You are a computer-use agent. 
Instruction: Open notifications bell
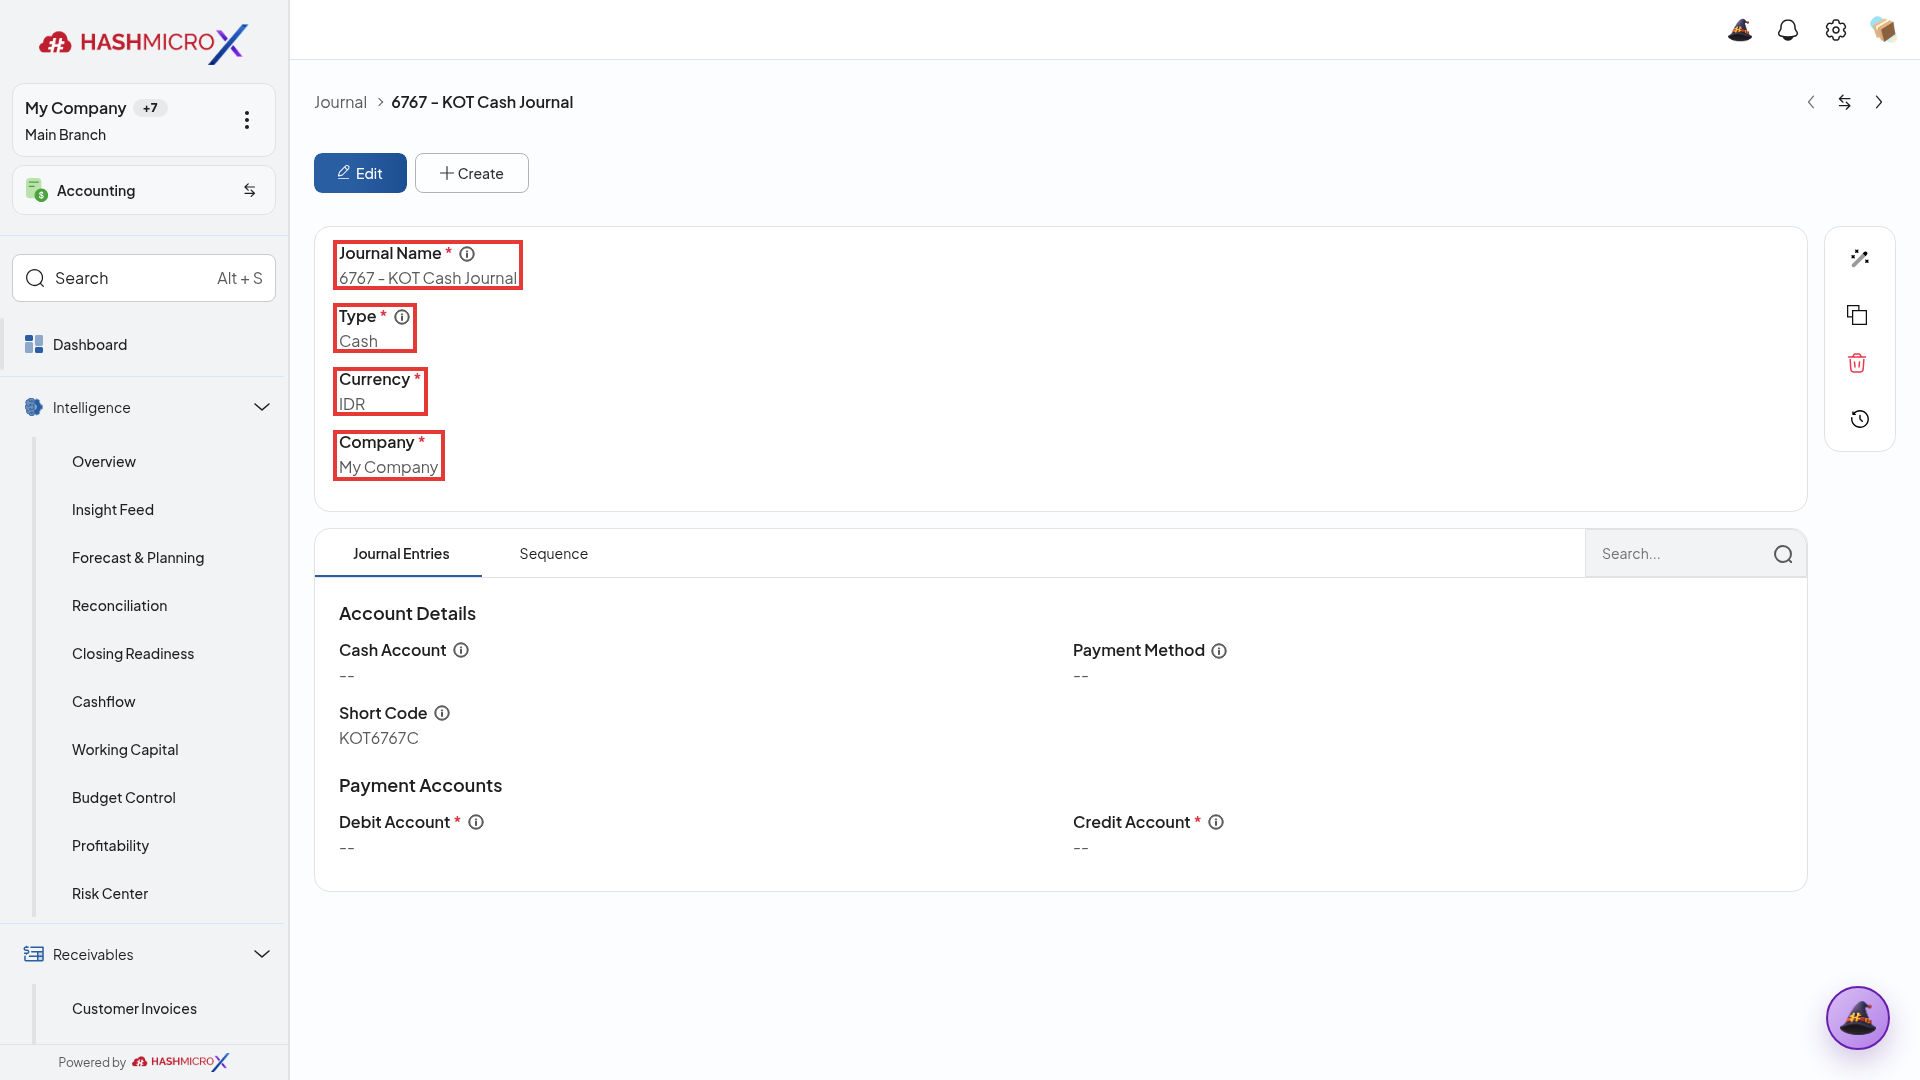click(1788, 30)
